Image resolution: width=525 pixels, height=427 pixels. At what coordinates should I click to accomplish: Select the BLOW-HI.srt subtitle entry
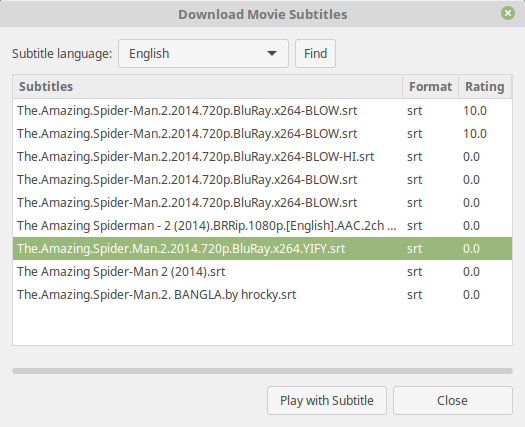262,157
